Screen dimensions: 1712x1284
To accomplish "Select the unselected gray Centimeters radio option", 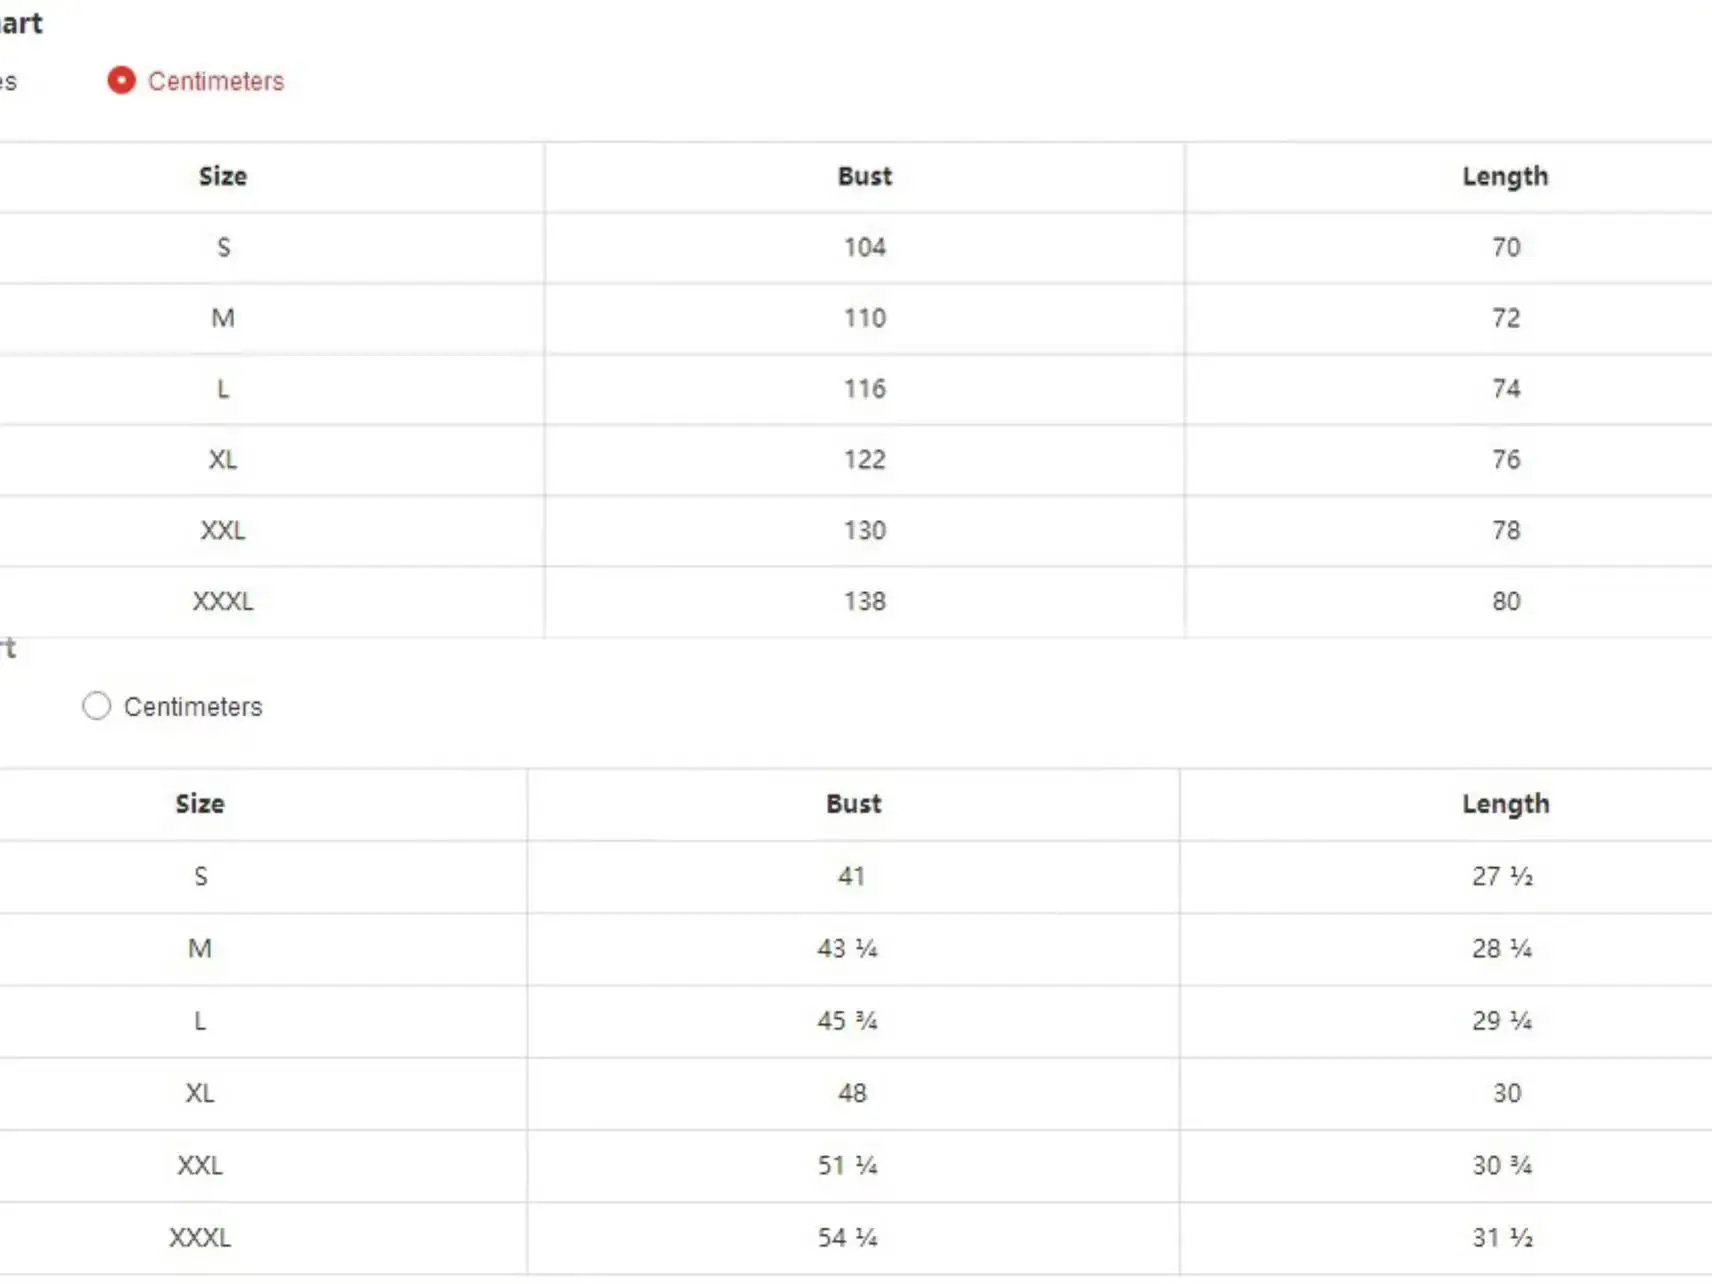I will tap(97, 706).
